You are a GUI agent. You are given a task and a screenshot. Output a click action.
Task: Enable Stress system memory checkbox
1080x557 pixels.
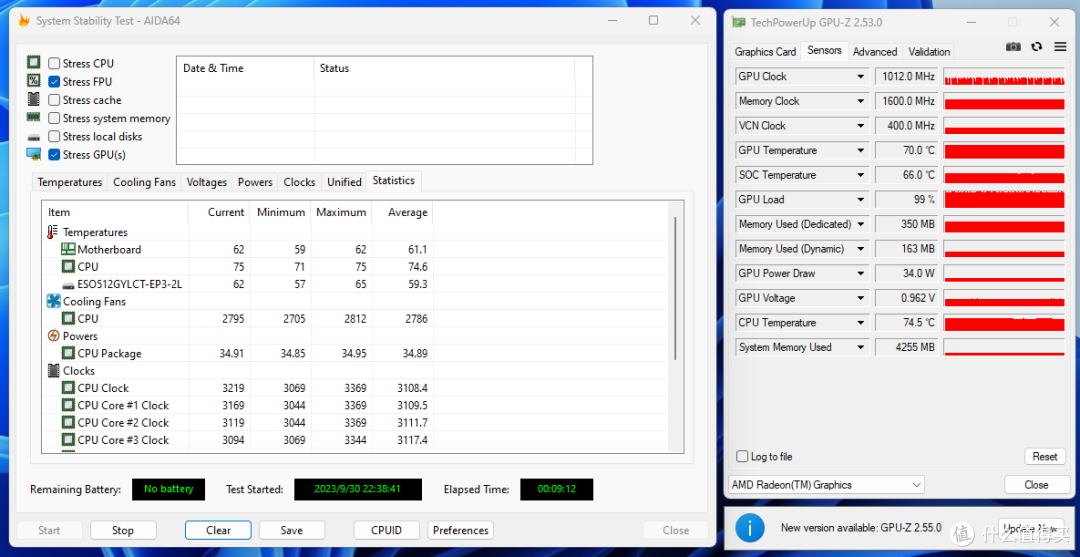pos(54,118)
